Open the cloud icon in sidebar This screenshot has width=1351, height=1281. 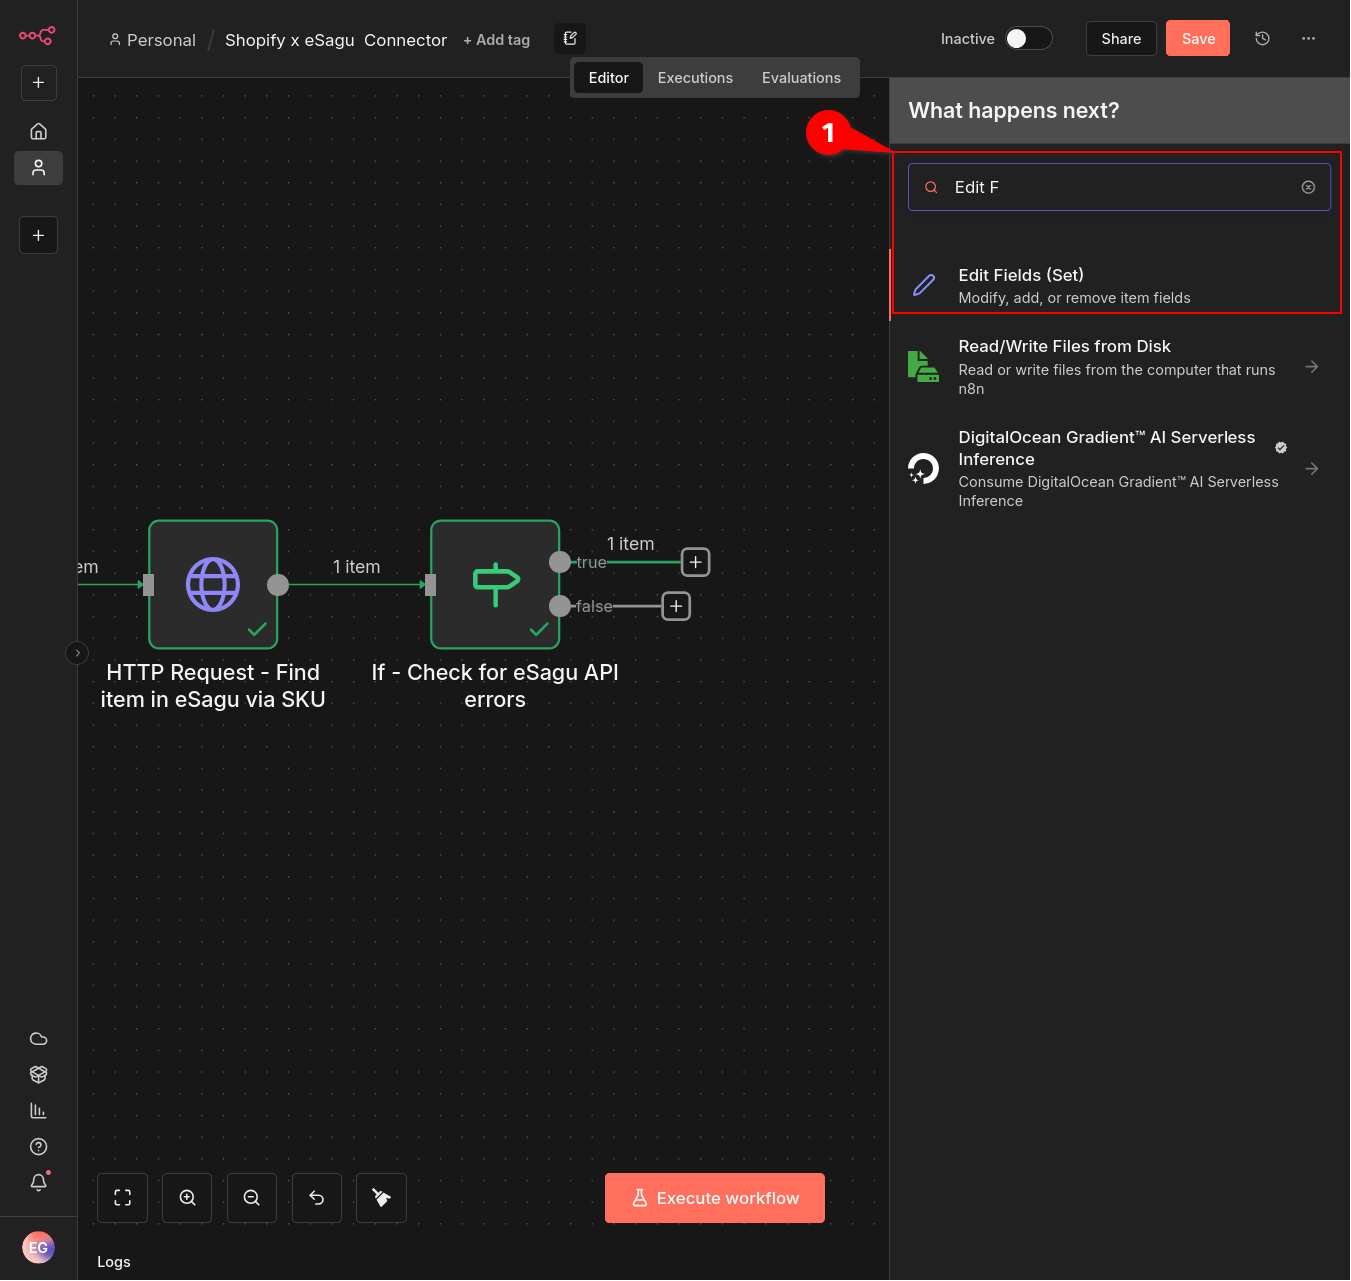39,1039
